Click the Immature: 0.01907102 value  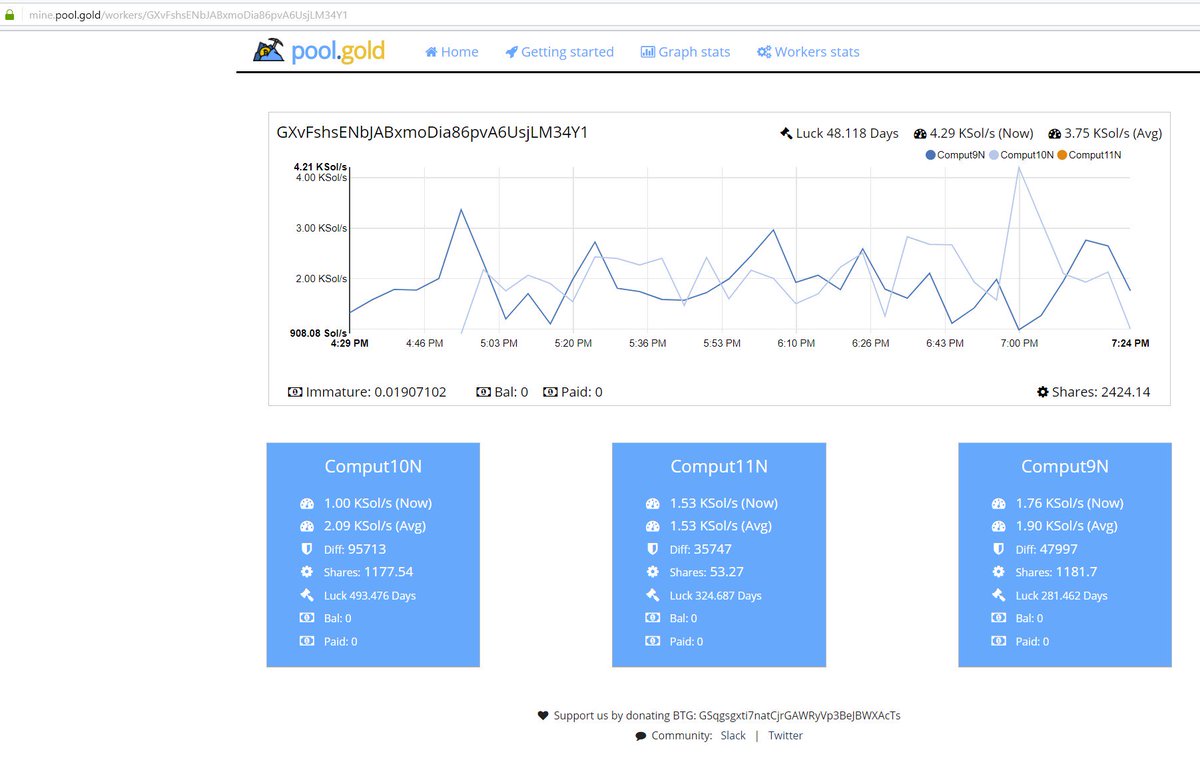click(376, 392)
